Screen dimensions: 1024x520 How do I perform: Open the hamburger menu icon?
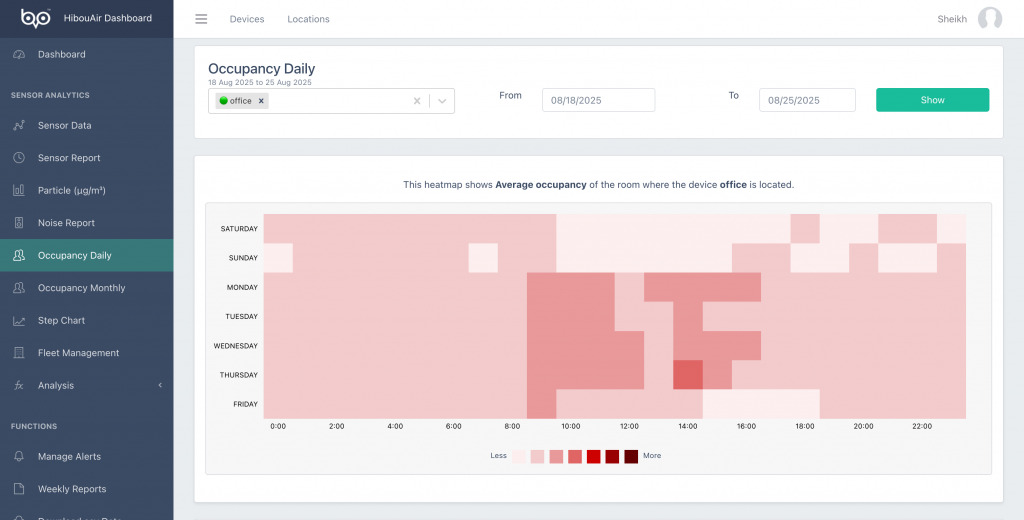click(x=201, y=19)
